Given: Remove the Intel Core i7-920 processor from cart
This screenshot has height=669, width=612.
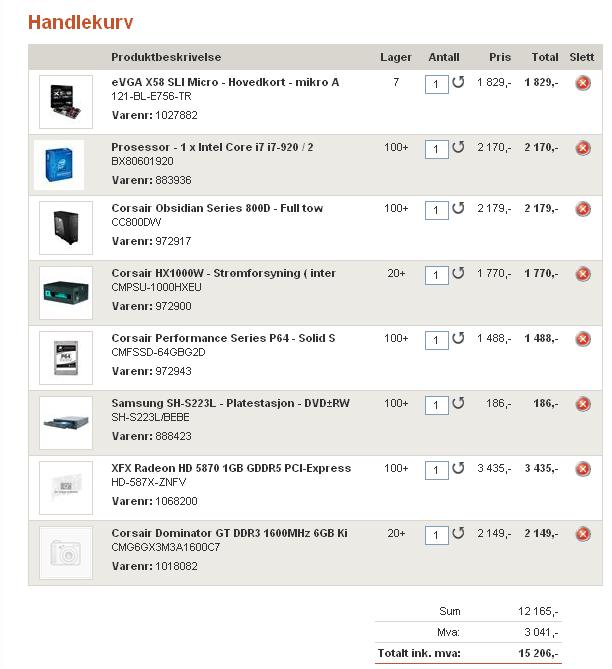Looking at the screenshot, I should pos(583,148).
